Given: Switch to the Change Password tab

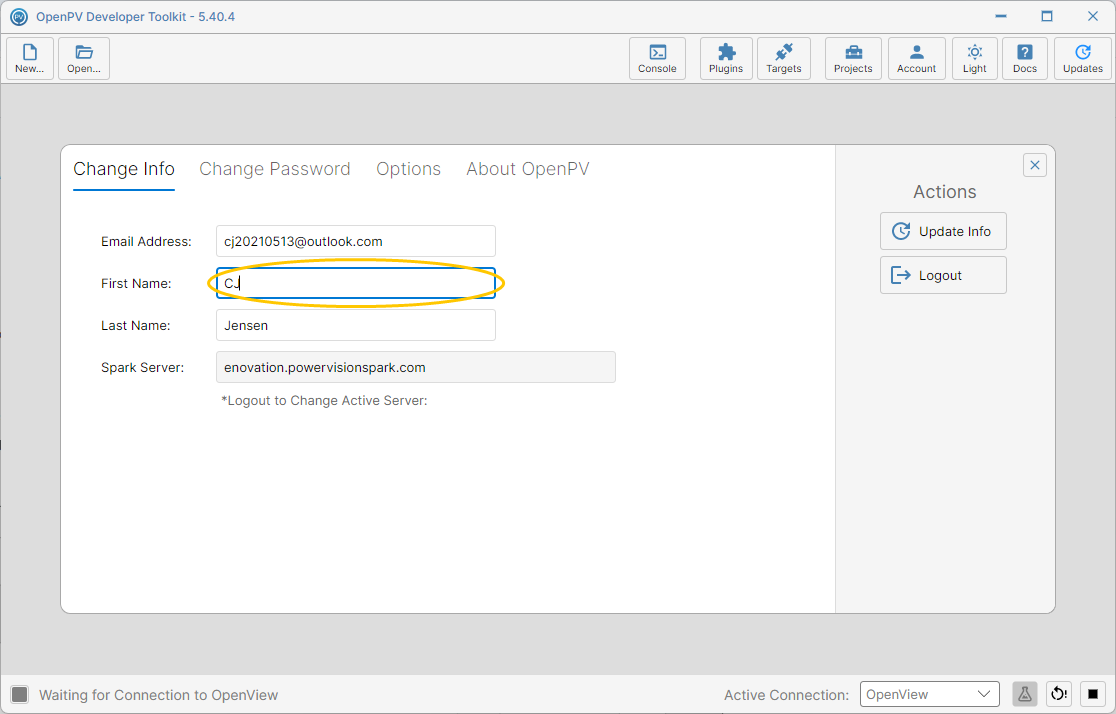Looking at the screenshot, I should tap(275, 169).
